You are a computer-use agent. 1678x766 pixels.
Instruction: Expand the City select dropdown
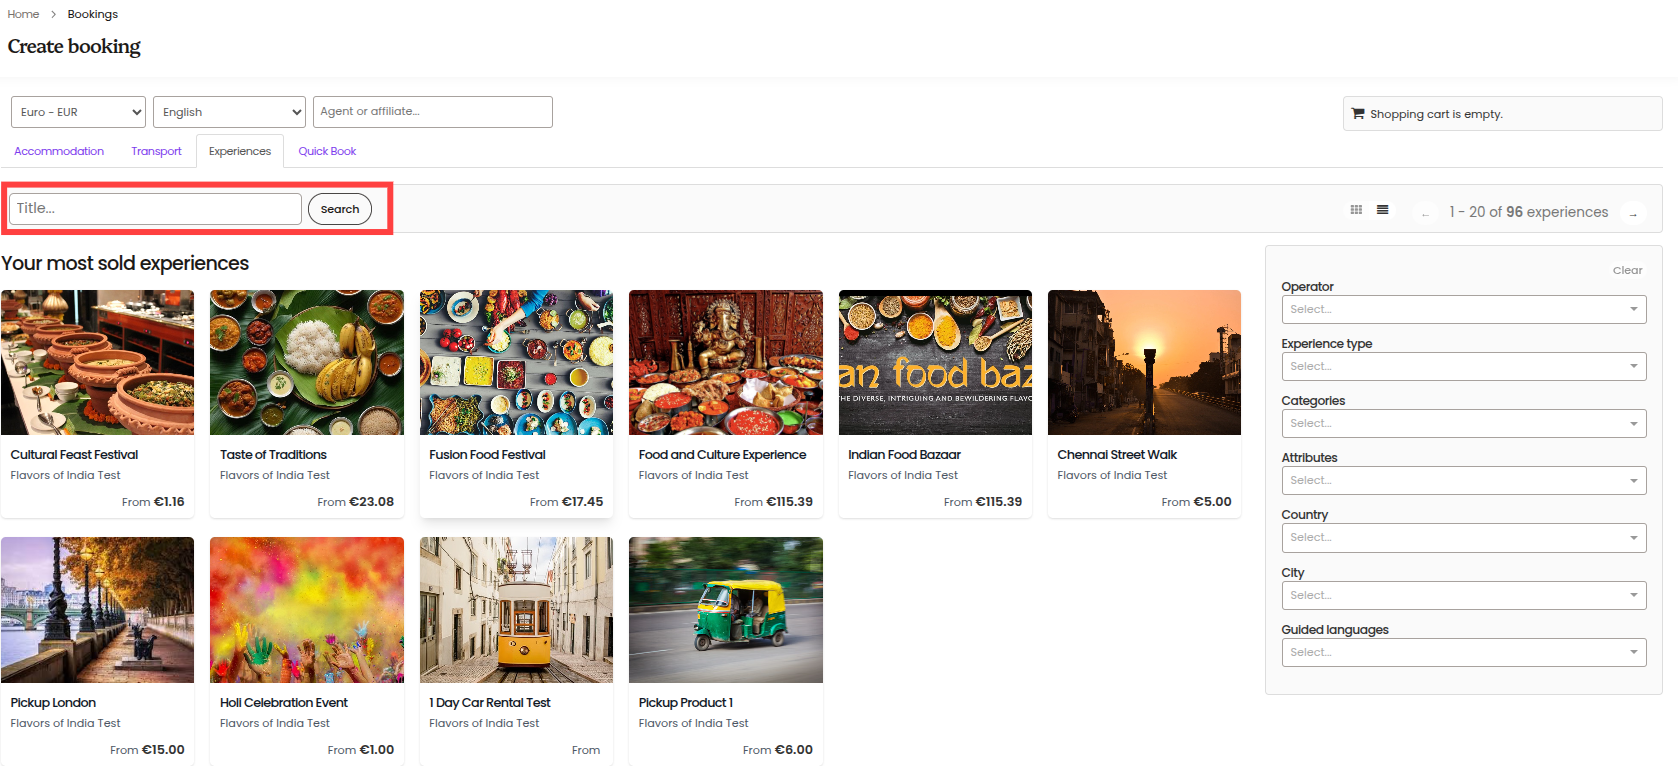[1464, 595]
